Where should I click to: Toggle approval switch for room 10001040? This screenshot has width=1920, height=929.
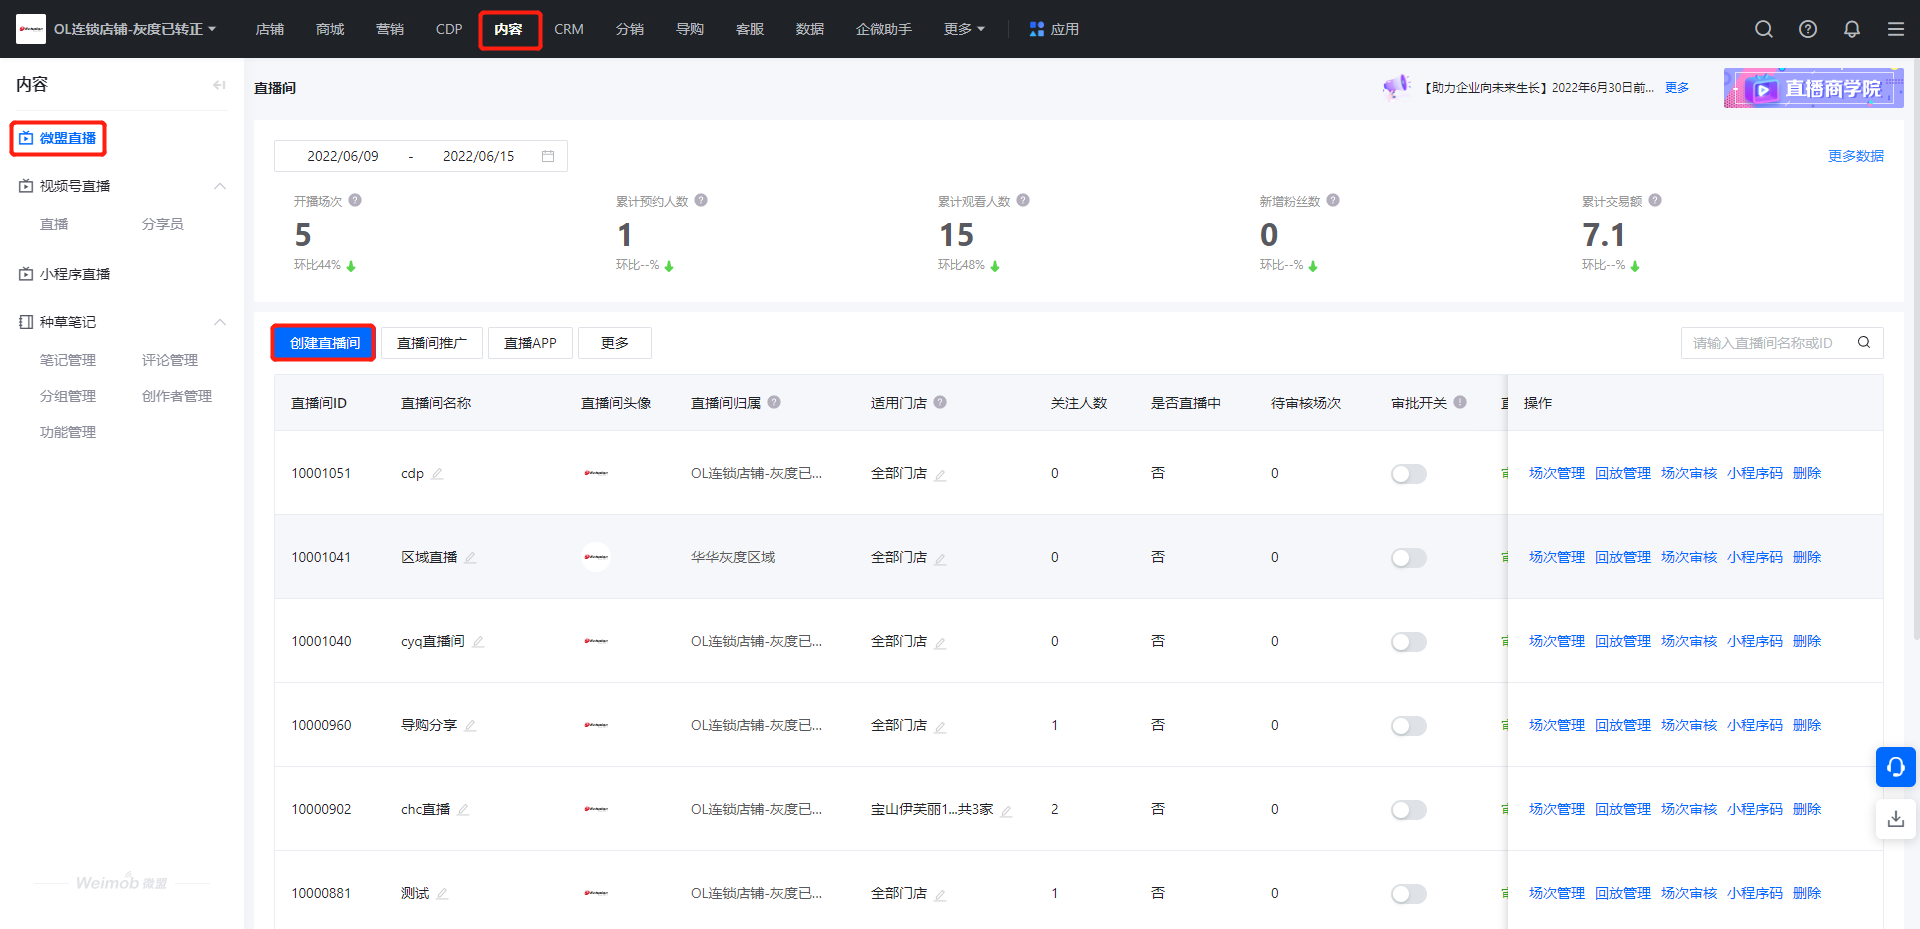(1409, 642)
